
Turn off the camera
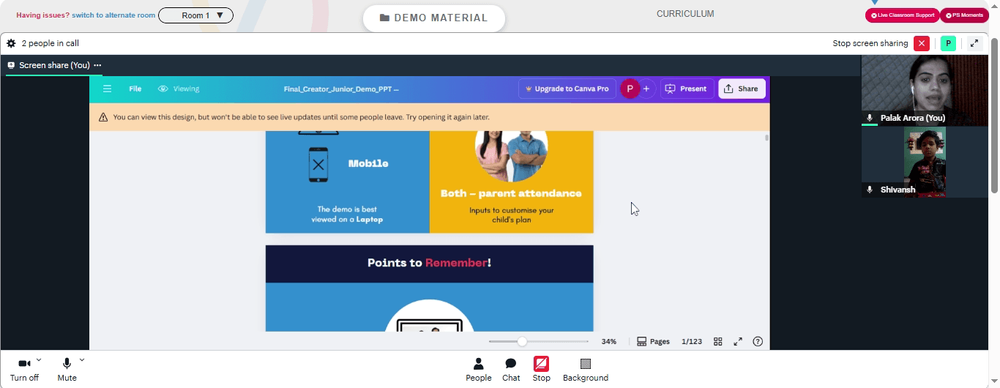click(x=24, y=369)
